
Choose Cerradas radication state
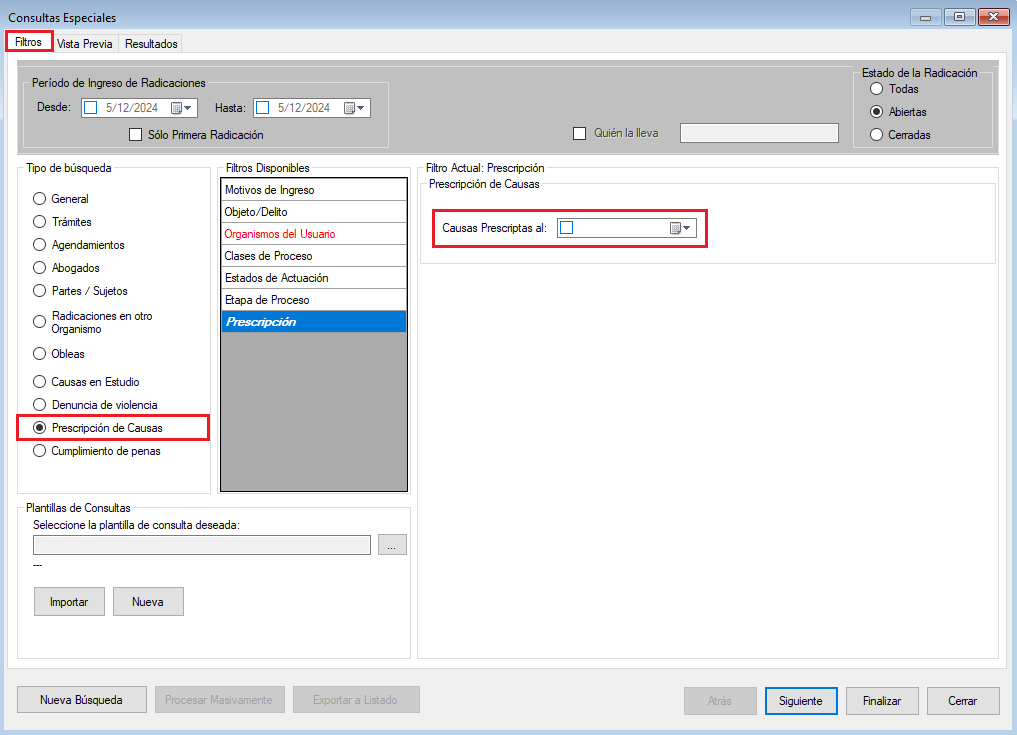click(877, 135)
